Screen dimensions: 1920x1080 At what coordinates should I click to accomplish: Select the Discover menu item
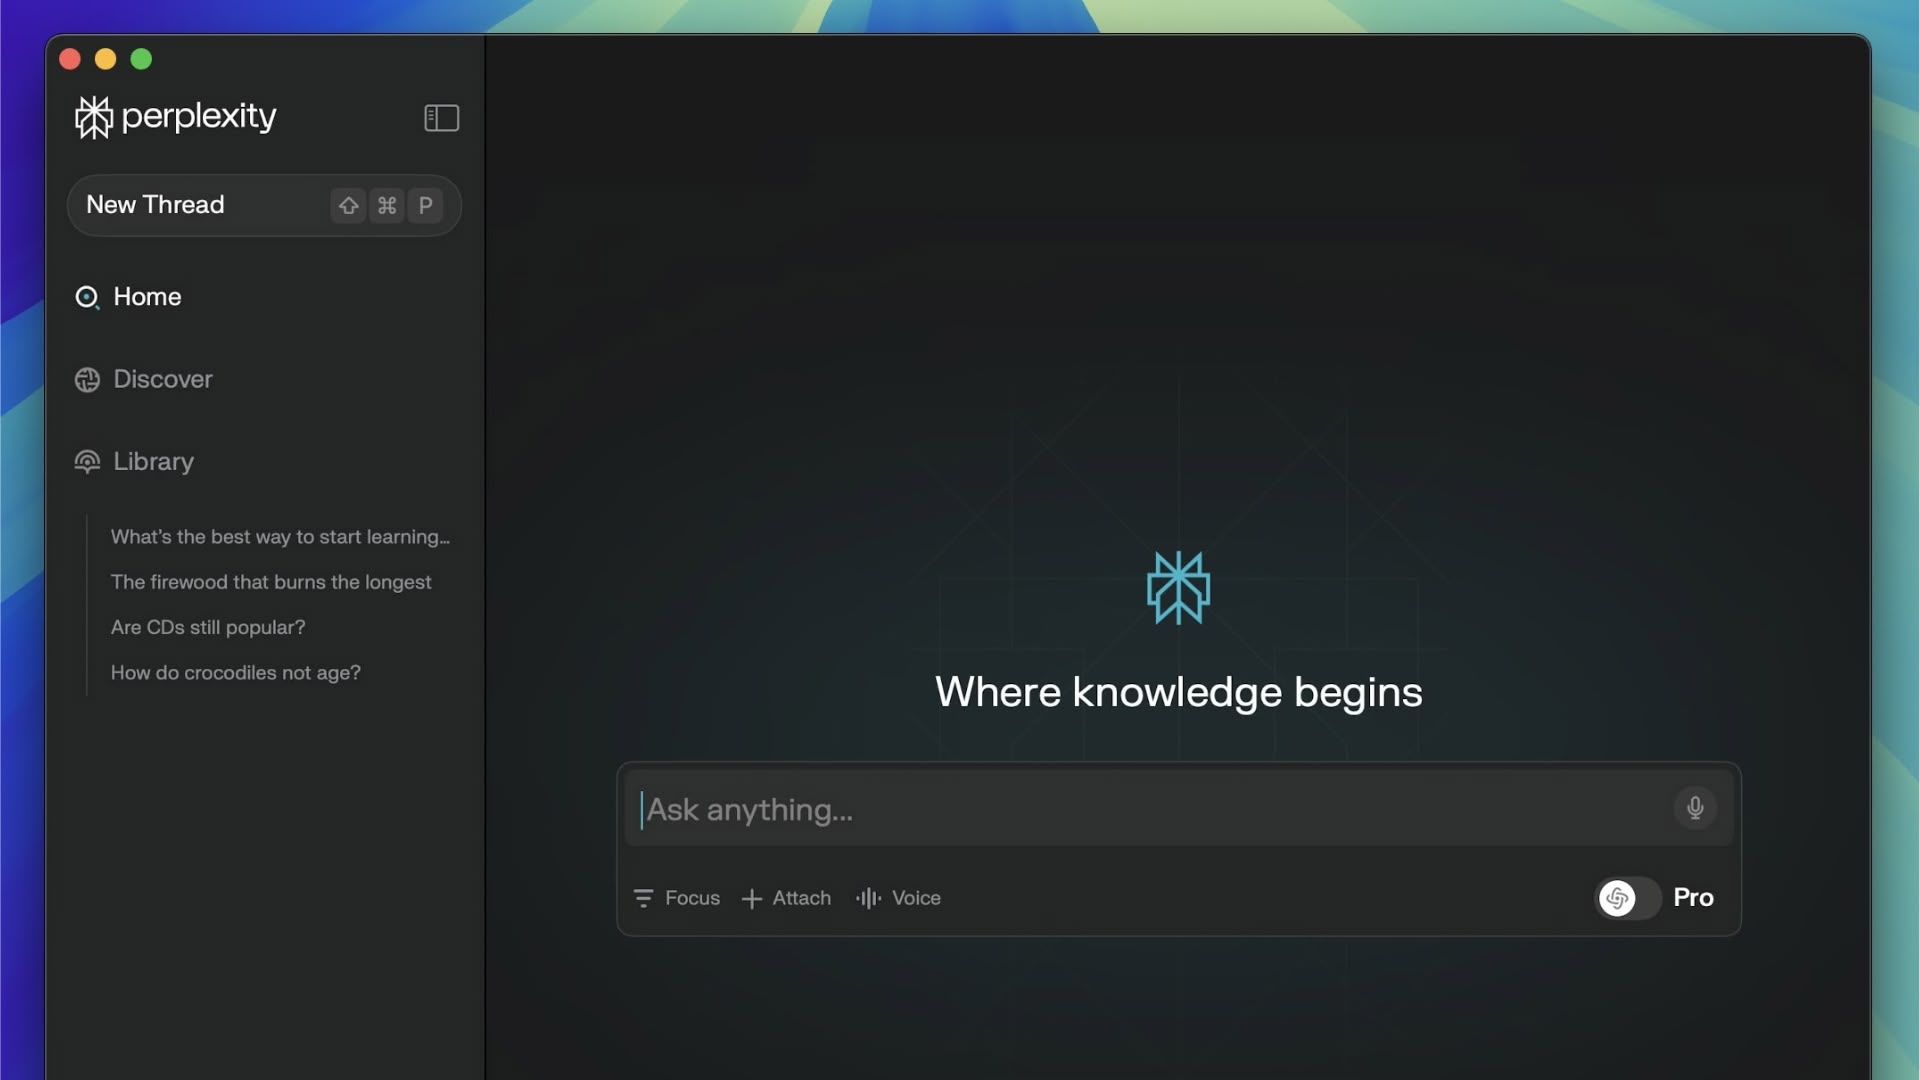tap(162, 378)
